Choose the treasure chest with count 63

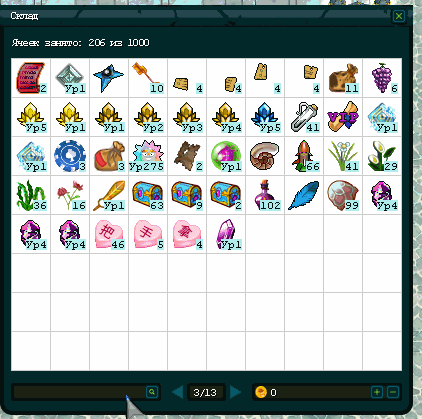click(148, 195)
